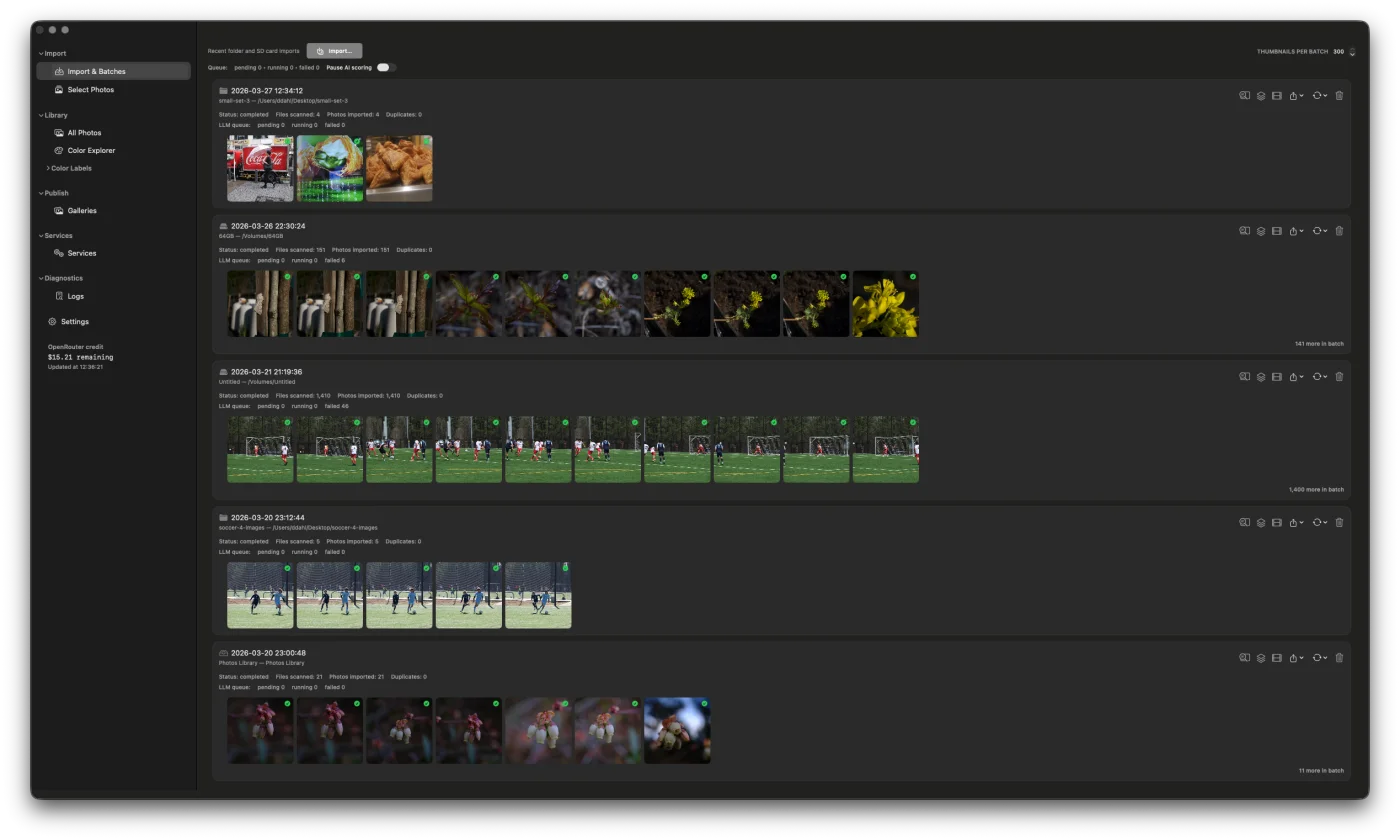Click the photo search icon in the Untitled batch row
The image size is (1400, 840).
click(1245, 377)
